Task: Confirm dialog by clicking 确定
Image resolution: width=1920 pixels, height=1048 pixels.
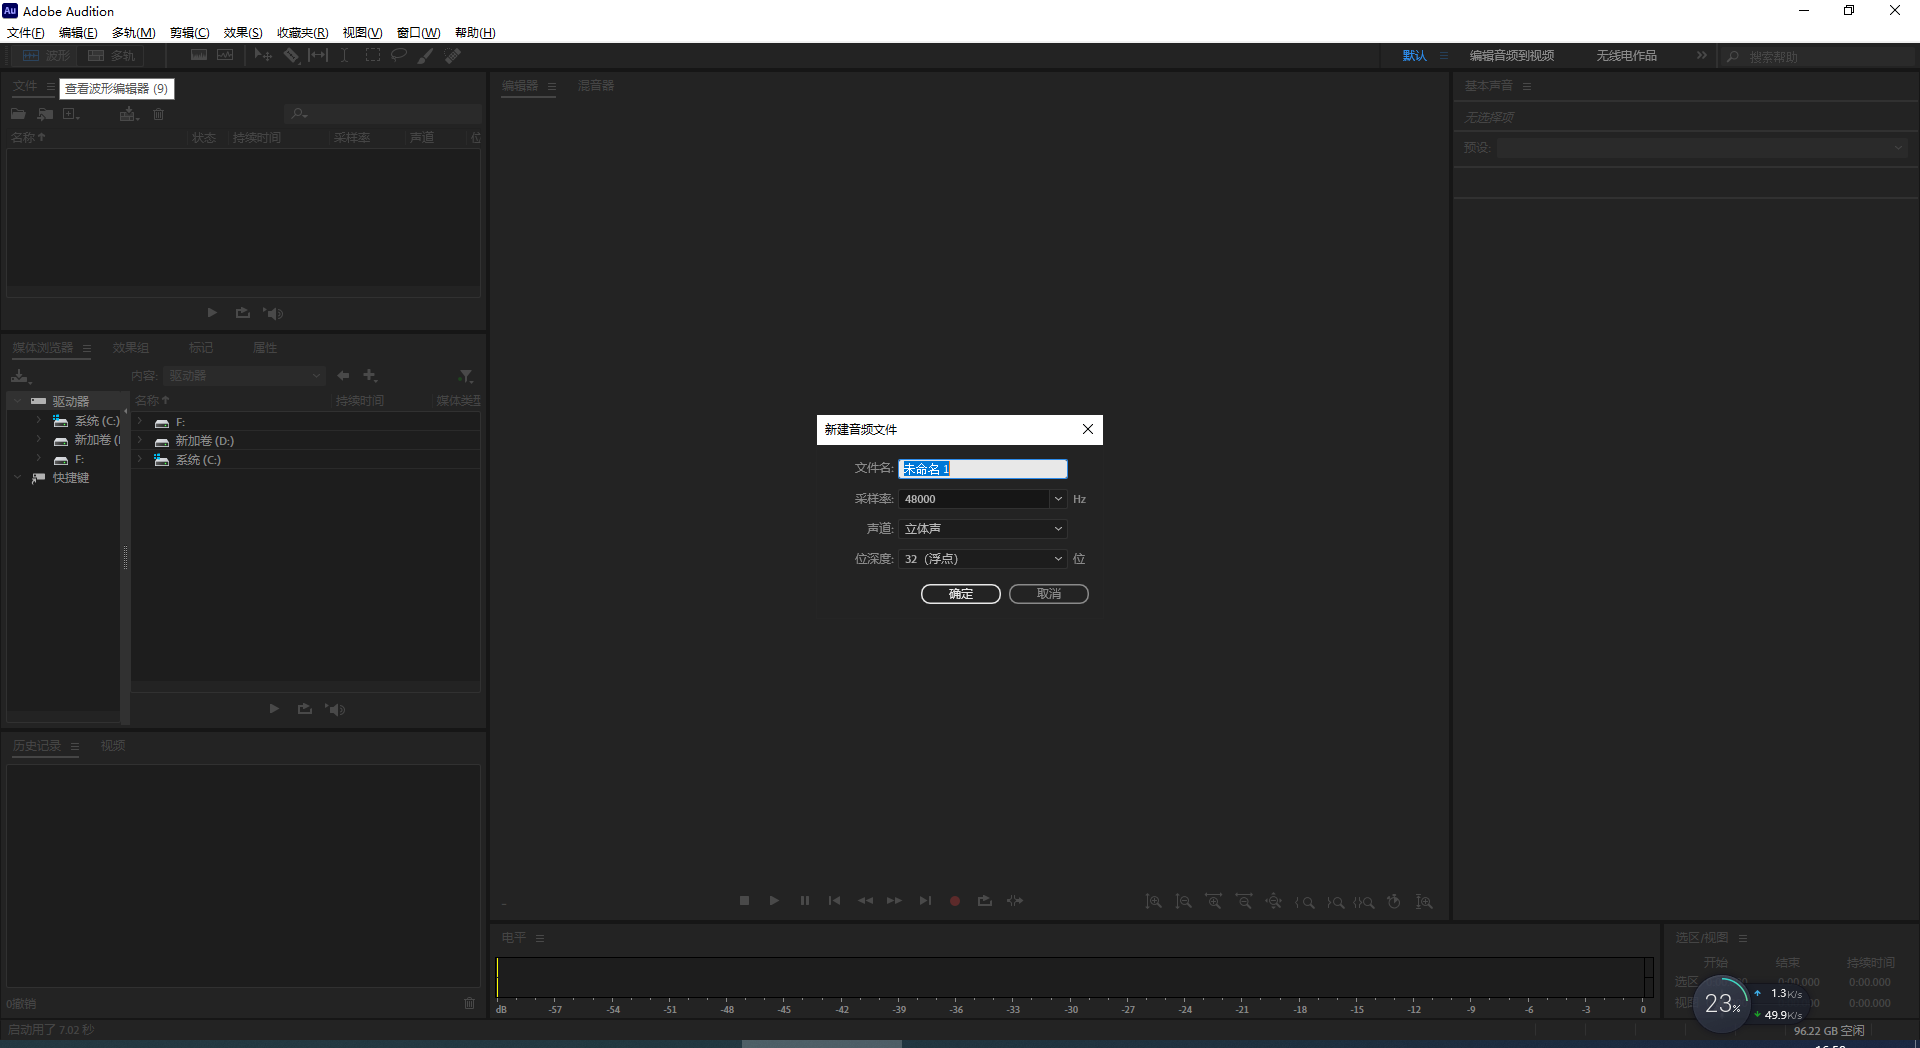Action: click(959, 593)
